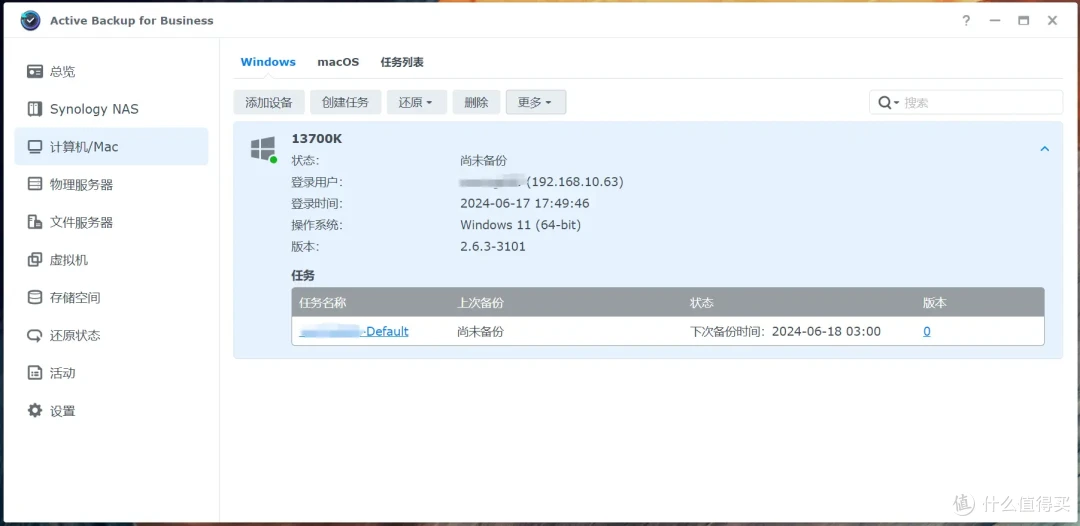Click the IP address 192.168.10.63
The height and width of the screenshot is (526, 1080).
575,182
